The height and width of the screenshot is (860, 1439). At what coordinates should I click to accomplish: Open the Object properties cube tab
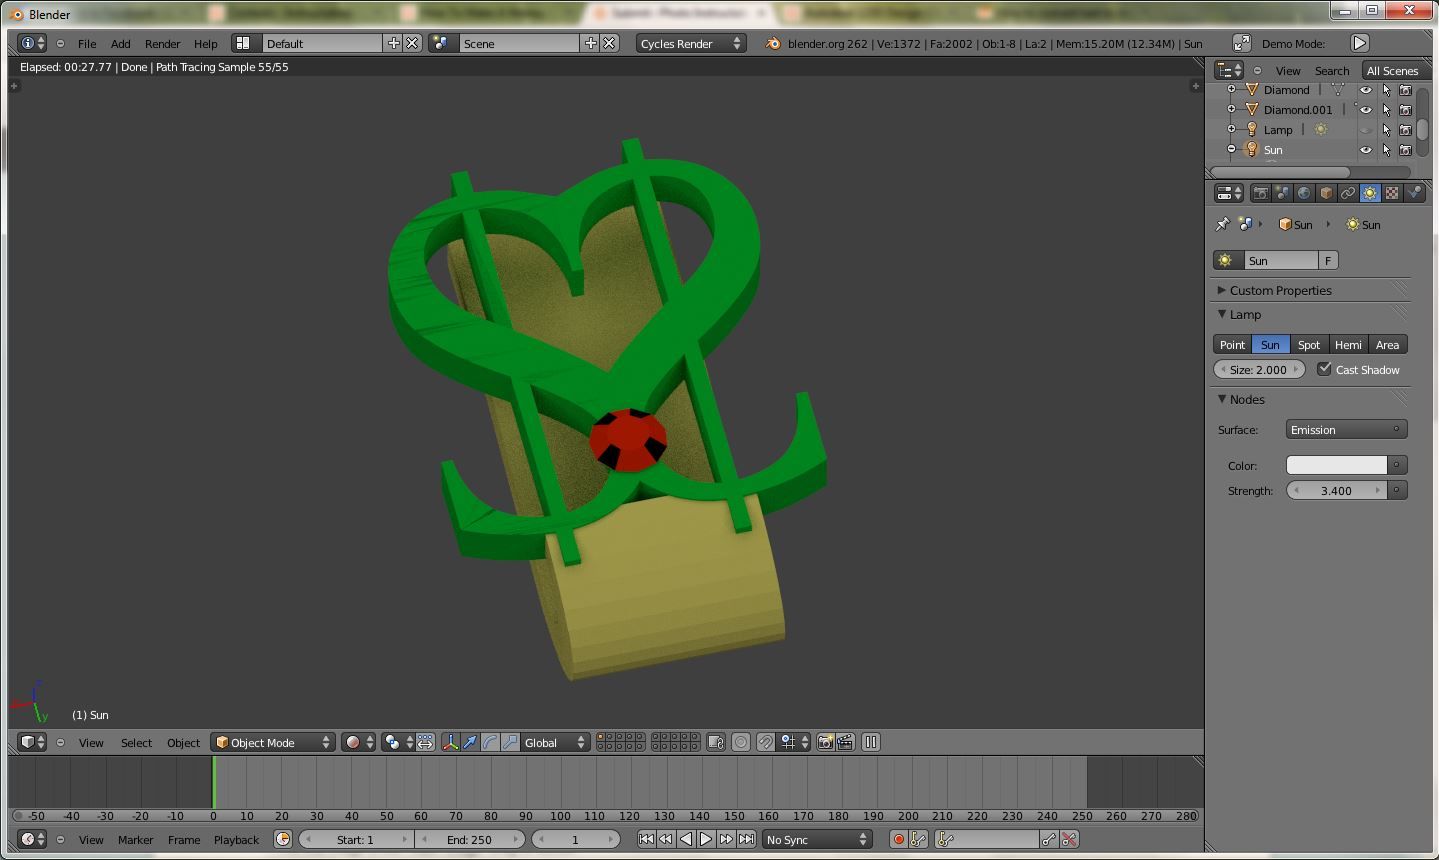(1325, 192)
